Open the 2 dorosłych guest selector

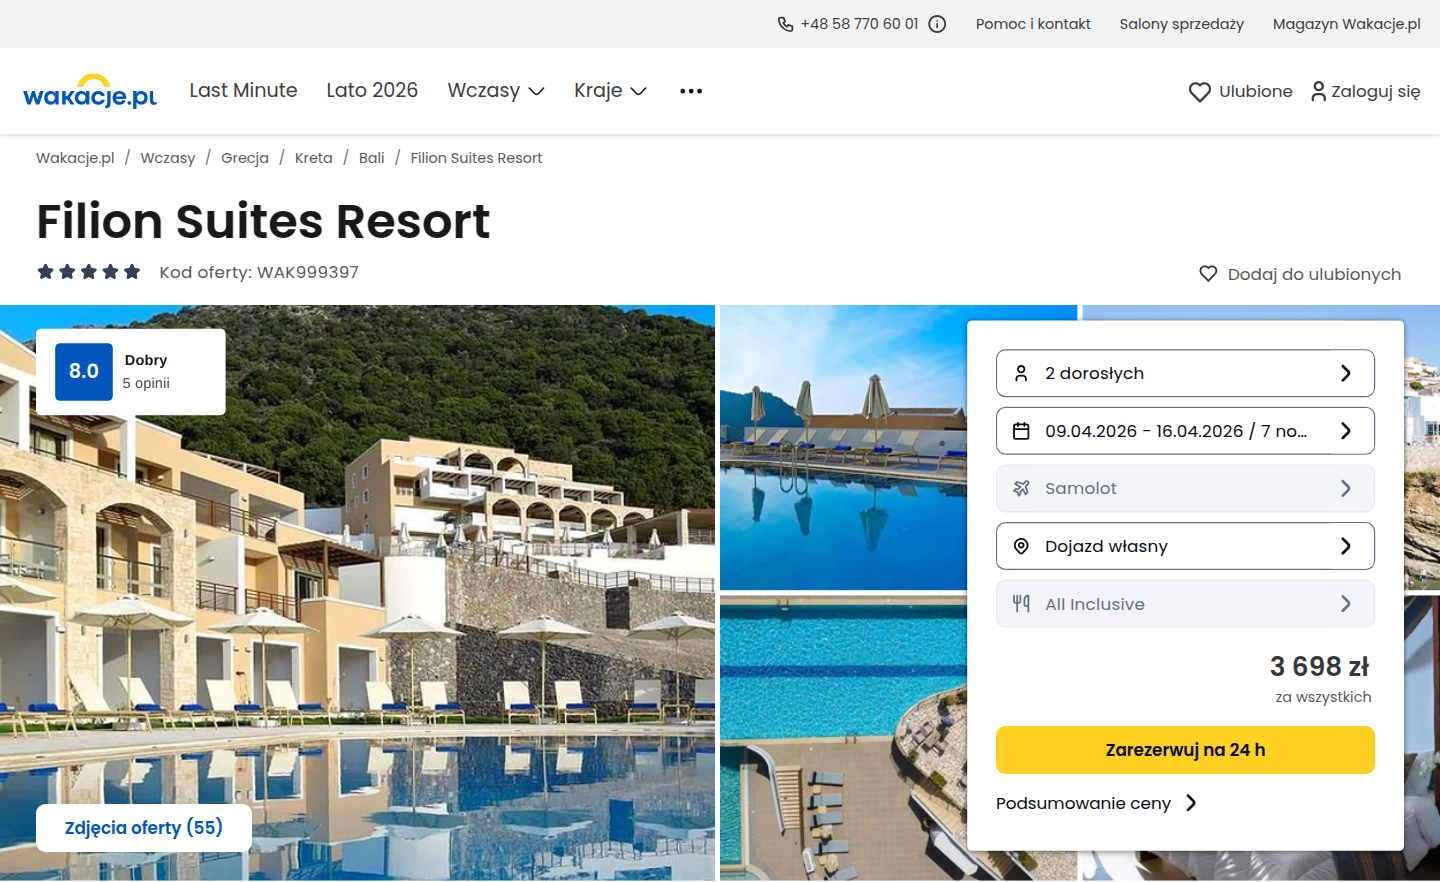point(1185,373)
